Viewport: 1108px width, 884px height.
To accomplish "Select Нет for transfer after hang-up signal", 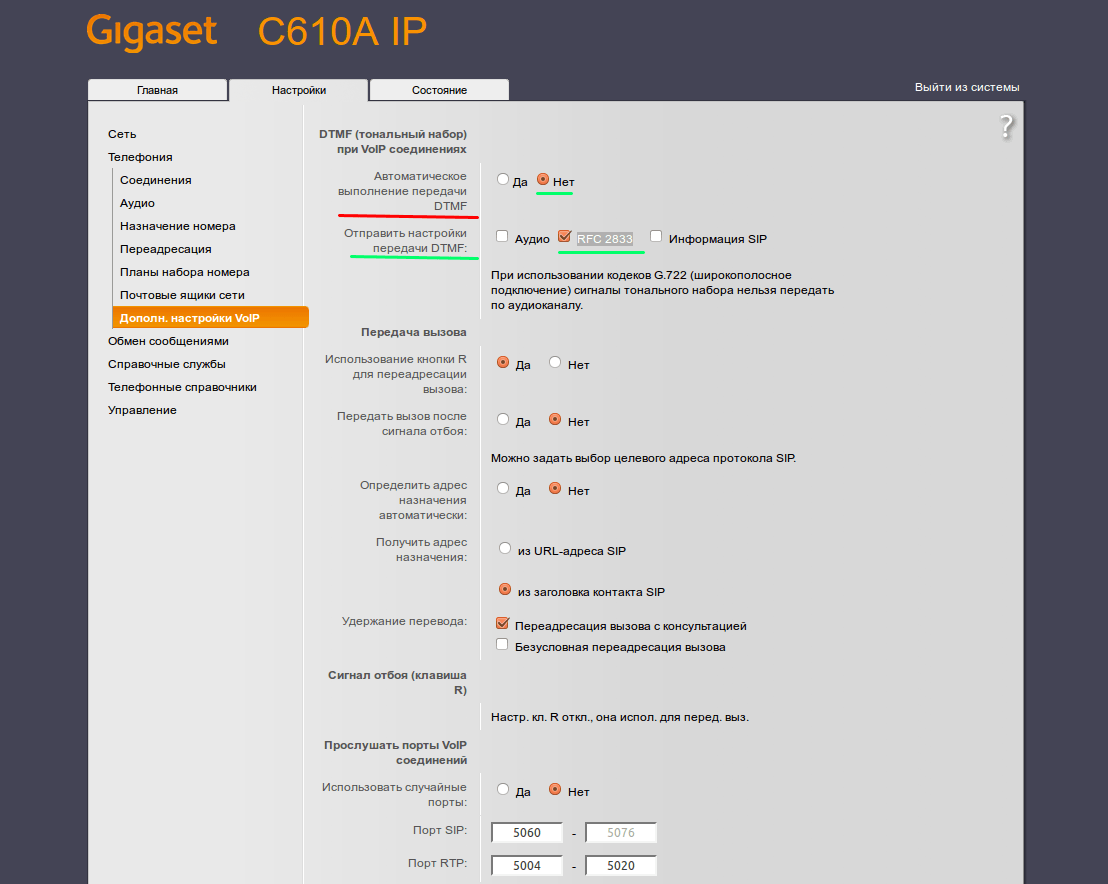I will [x=555, y=420].
